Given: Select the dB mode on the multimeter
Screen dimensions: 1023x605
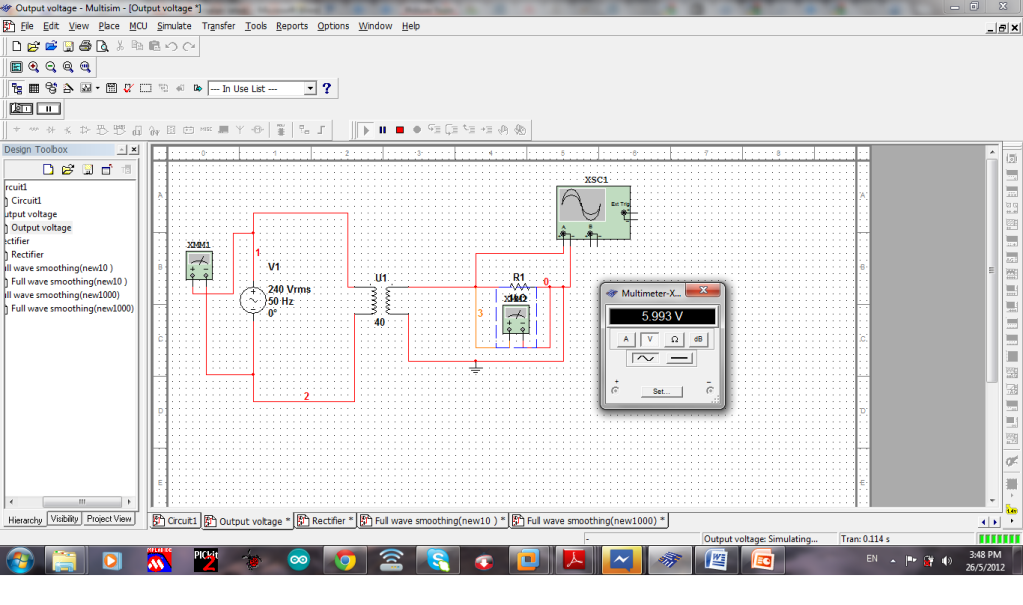Looking at the screenshot, I should click(x=698, y=339).
